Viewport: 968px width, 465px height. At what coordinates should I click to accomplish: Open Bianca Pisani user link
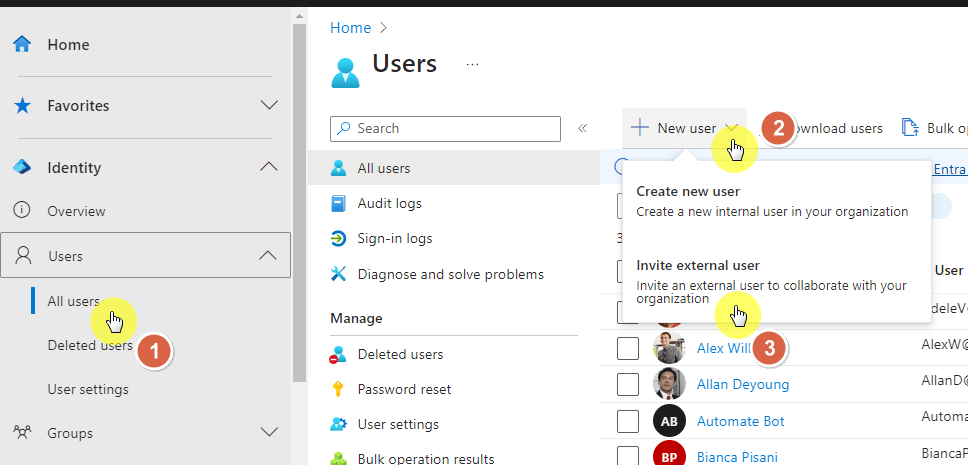click(x=737, y=457)
